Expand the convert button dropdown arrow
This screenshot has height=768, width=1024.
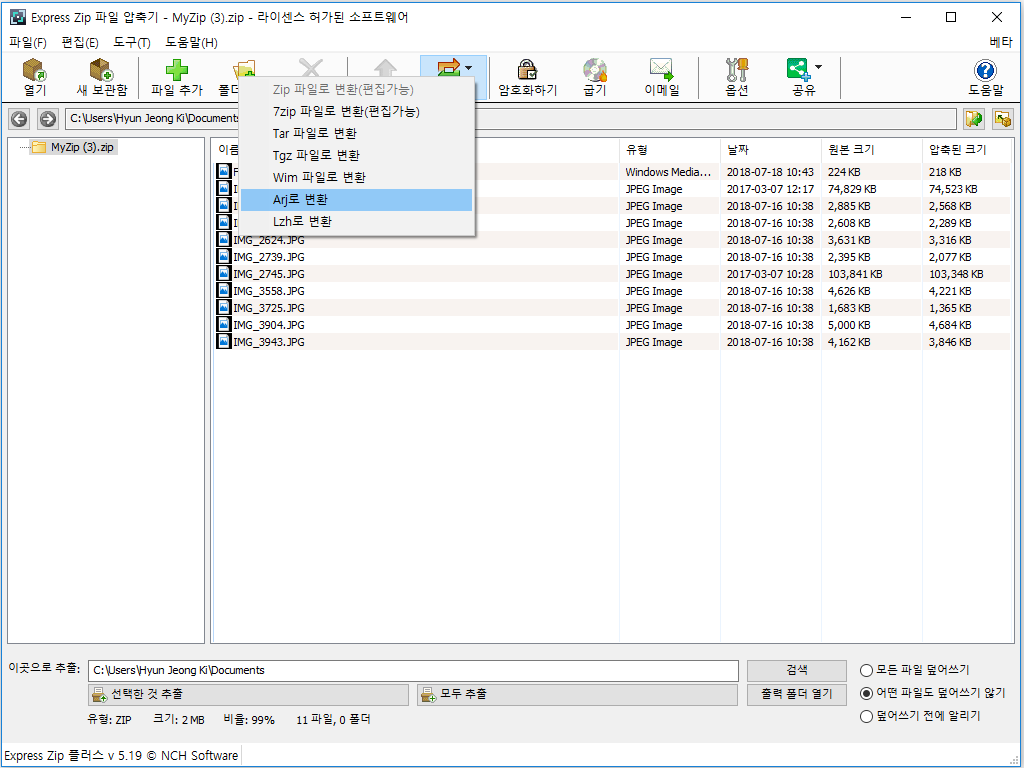point(469,67)
